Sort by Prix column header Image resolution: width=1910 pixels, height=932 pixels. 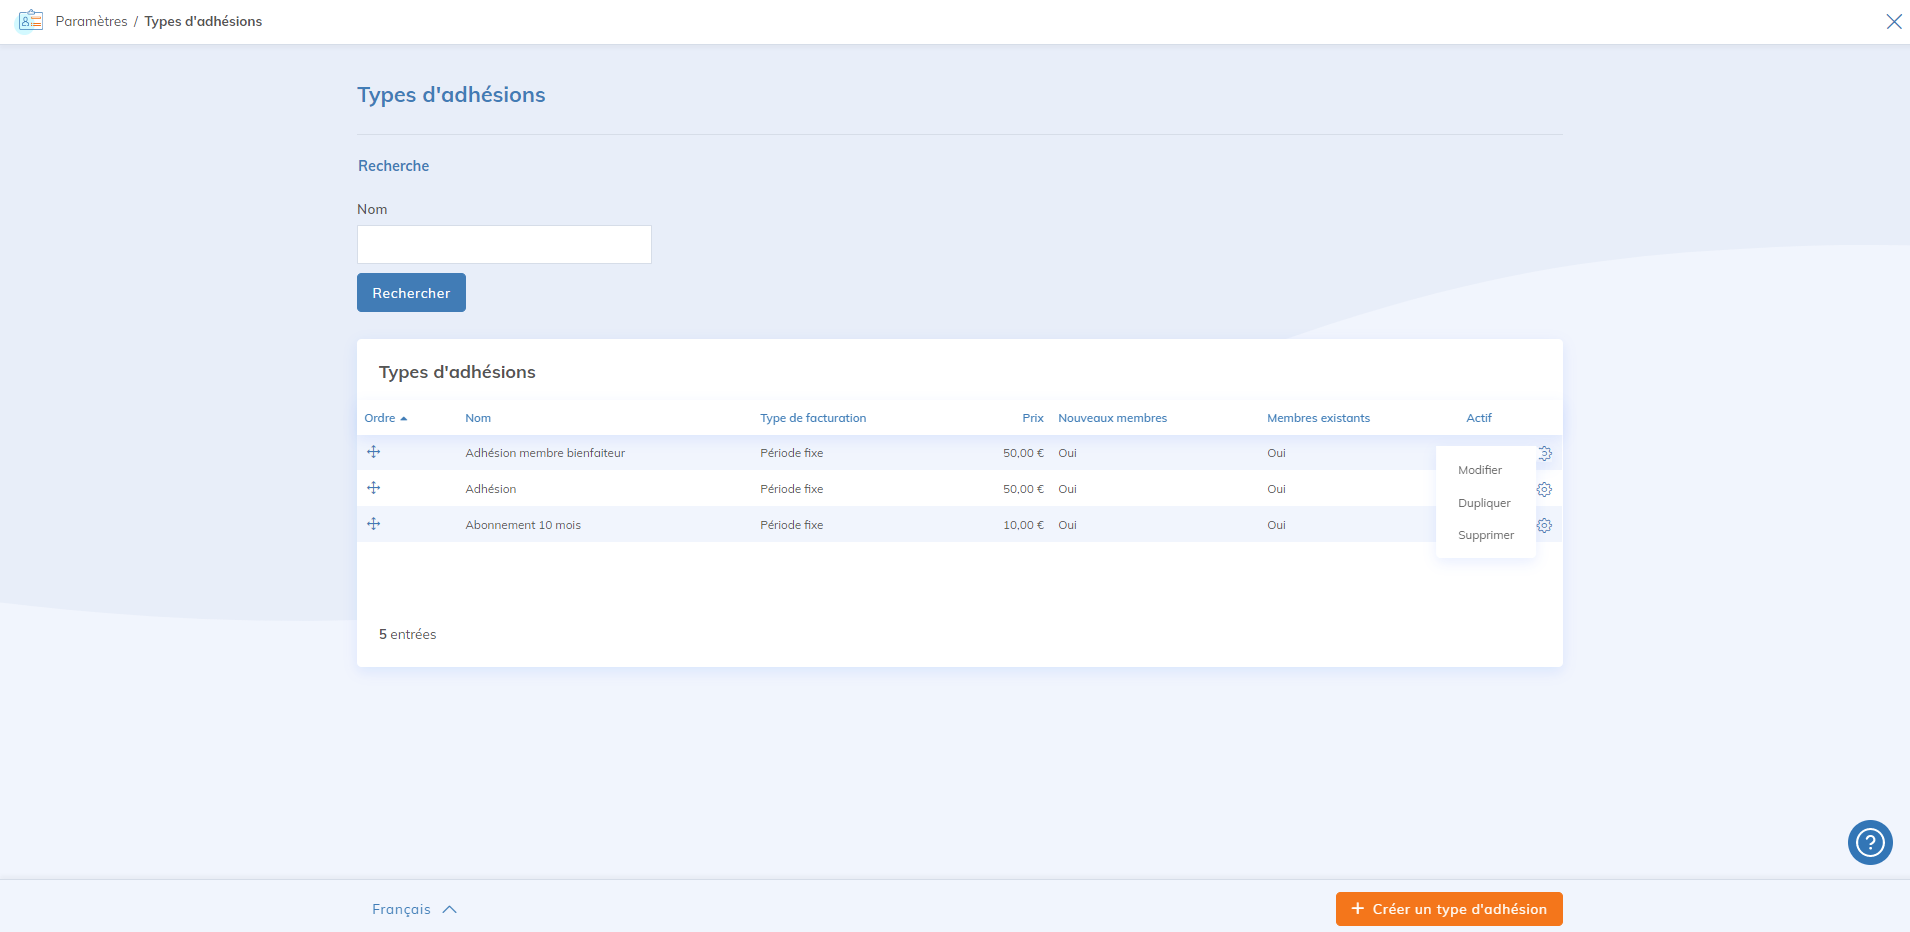[1032, 418]
